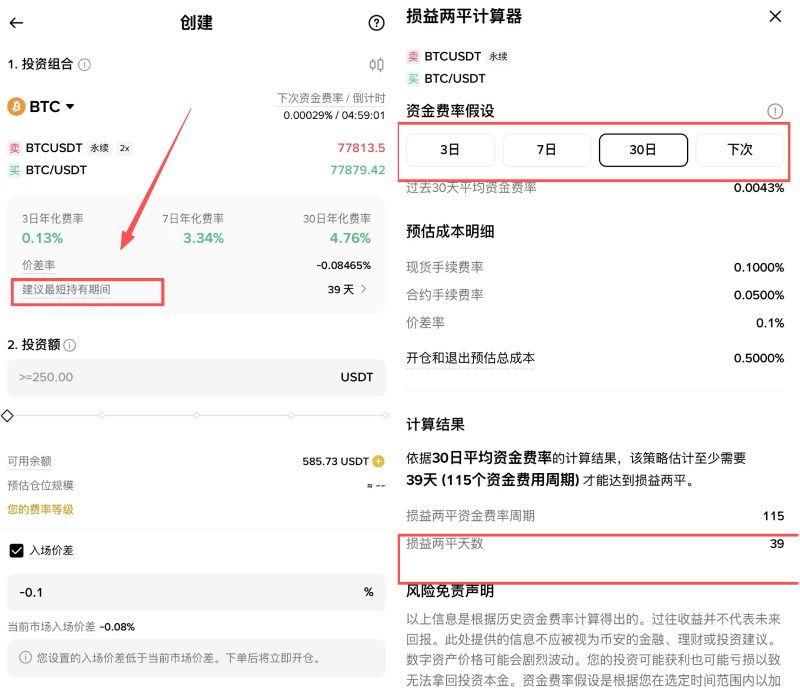Screen dimensions: 800x698
Task: Click the 永续 label next to BTCUSDT
Action: (x=99, y=147)
